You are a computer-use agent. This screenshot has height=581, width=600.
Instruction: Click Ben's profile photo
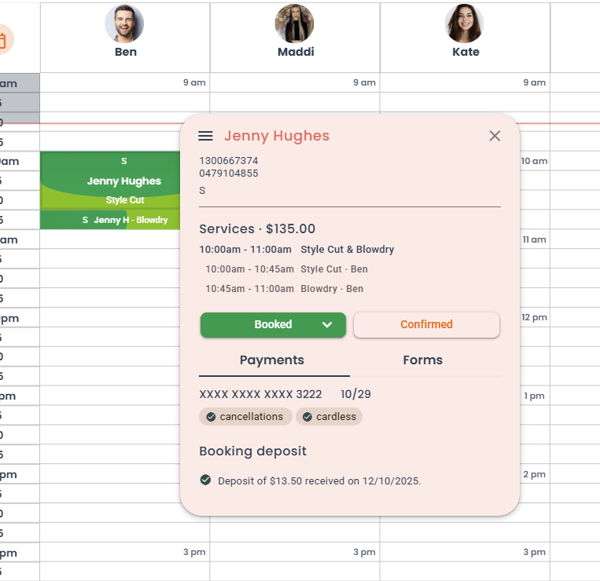pyautogui.click(x=125, y=24)
